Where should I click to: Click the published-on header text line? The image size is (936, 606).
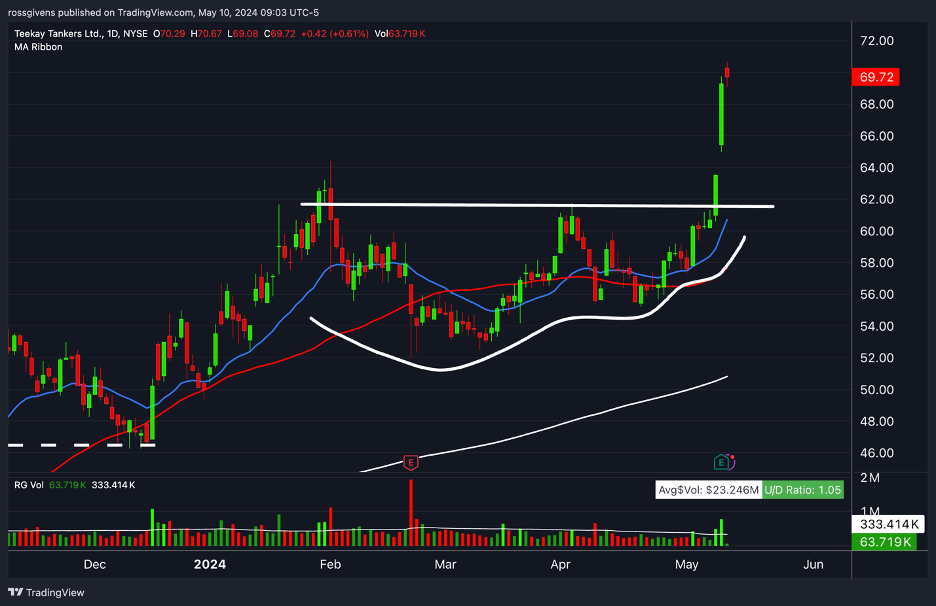coord(163,12)
